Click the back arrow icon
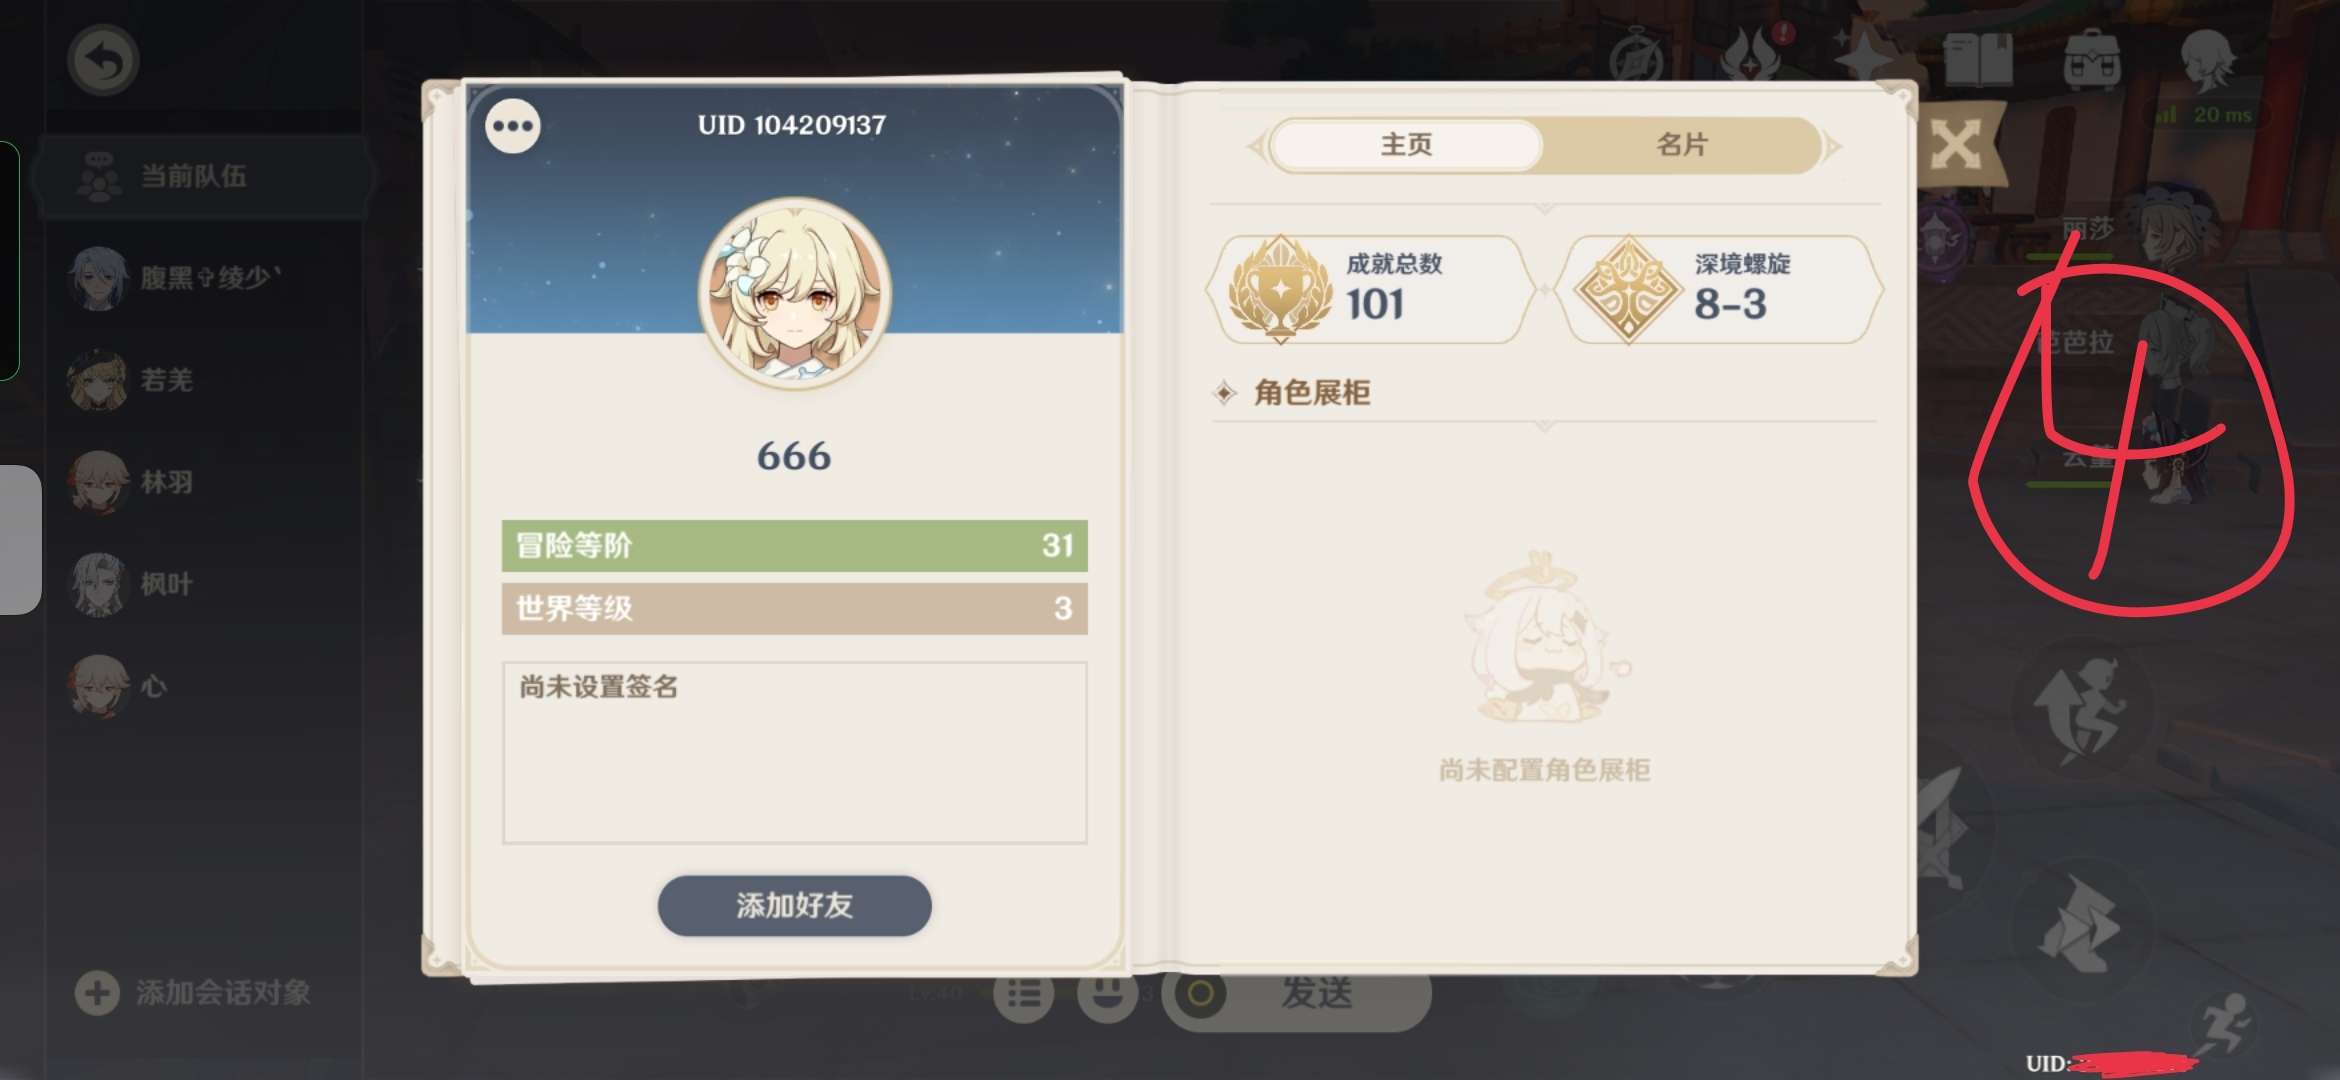Viewport: 2340px width, 1080px height. click(x=103, y=61)
